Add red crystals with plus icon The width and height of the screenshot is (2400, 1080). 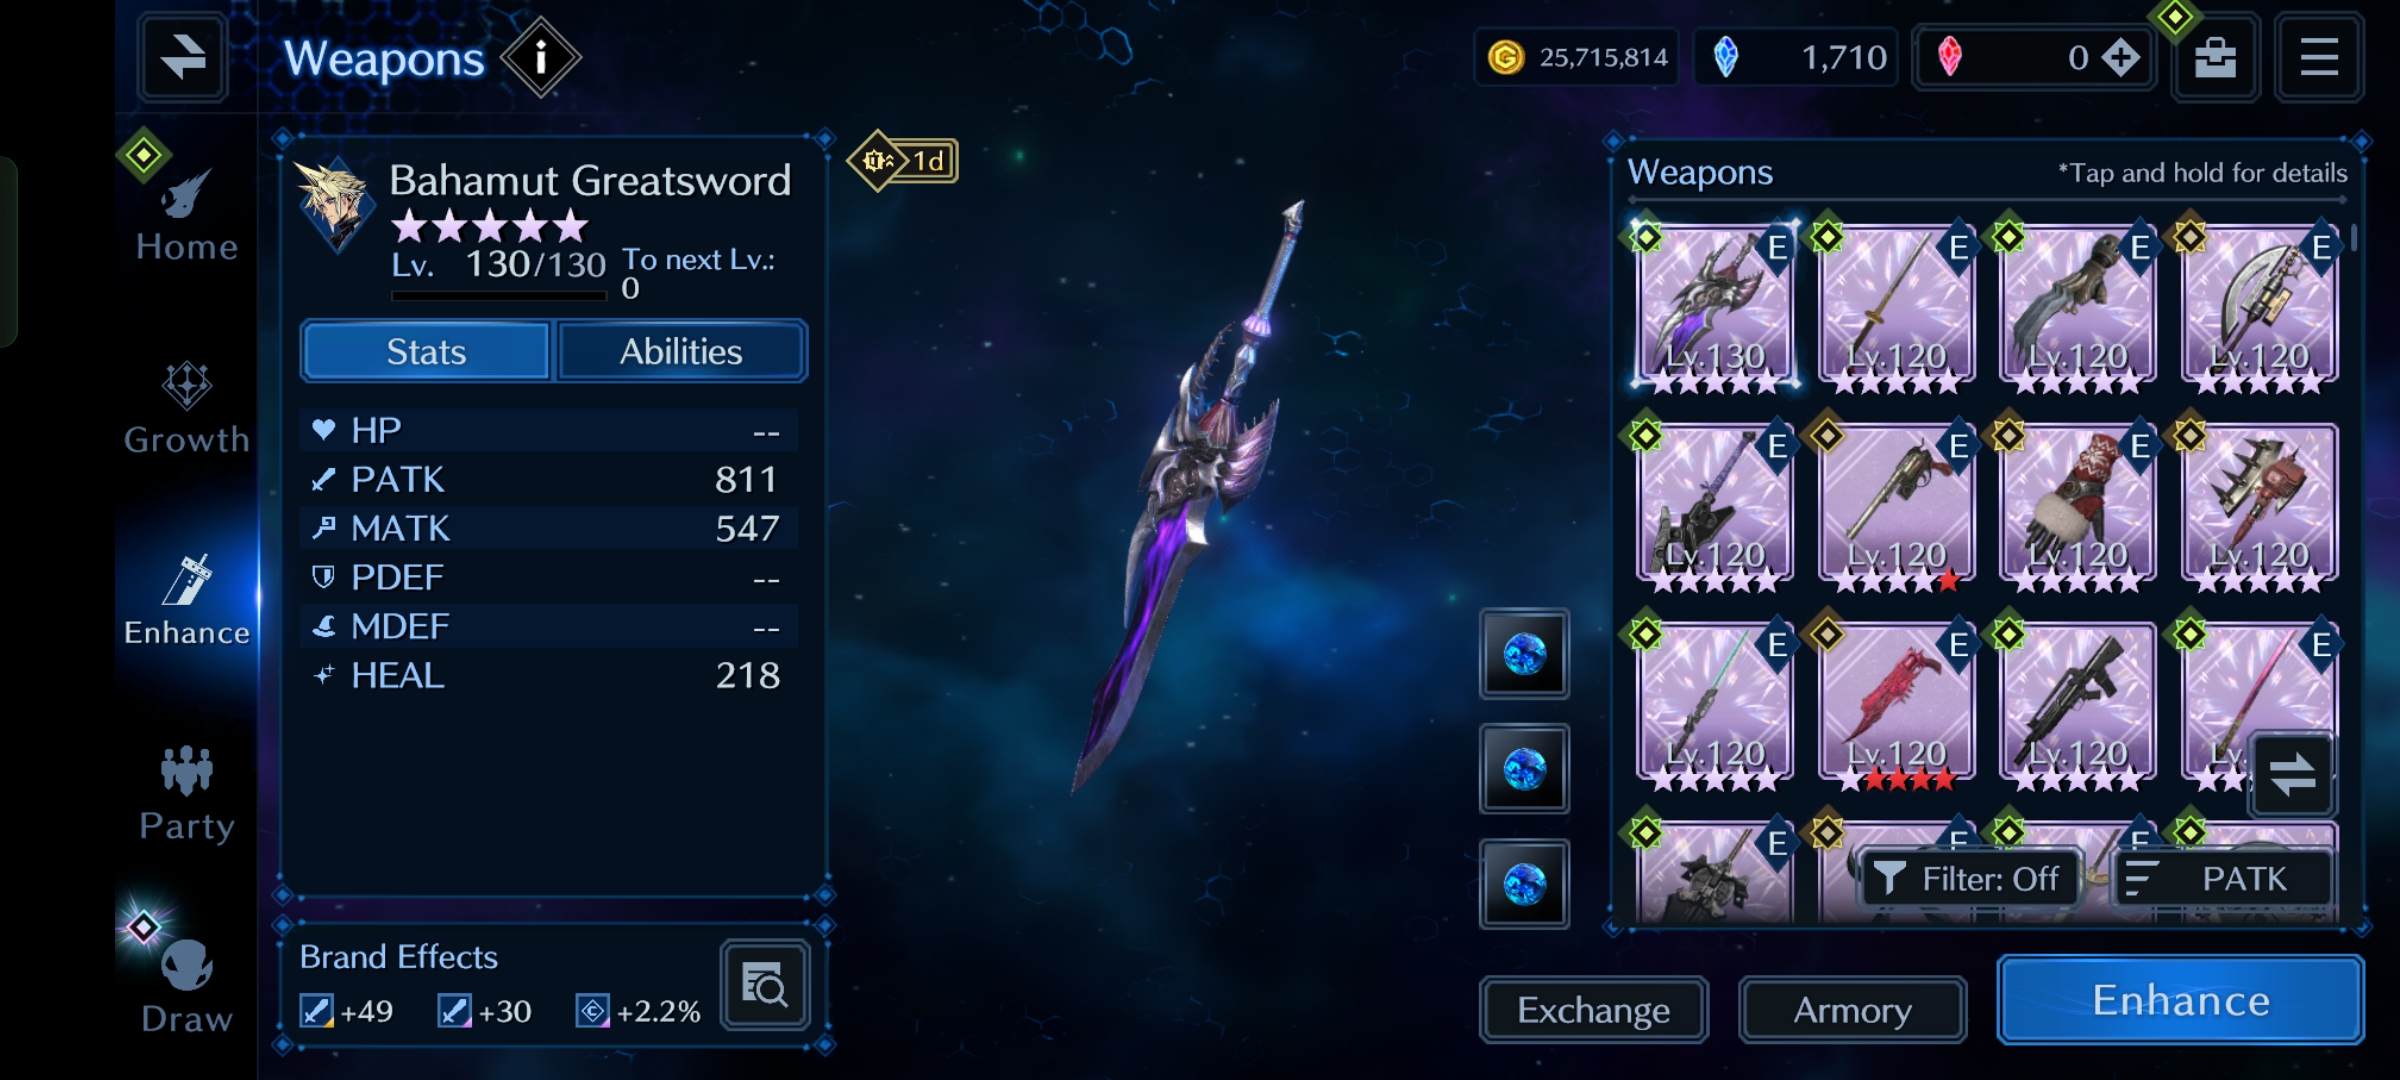(x=2119, y=58)
